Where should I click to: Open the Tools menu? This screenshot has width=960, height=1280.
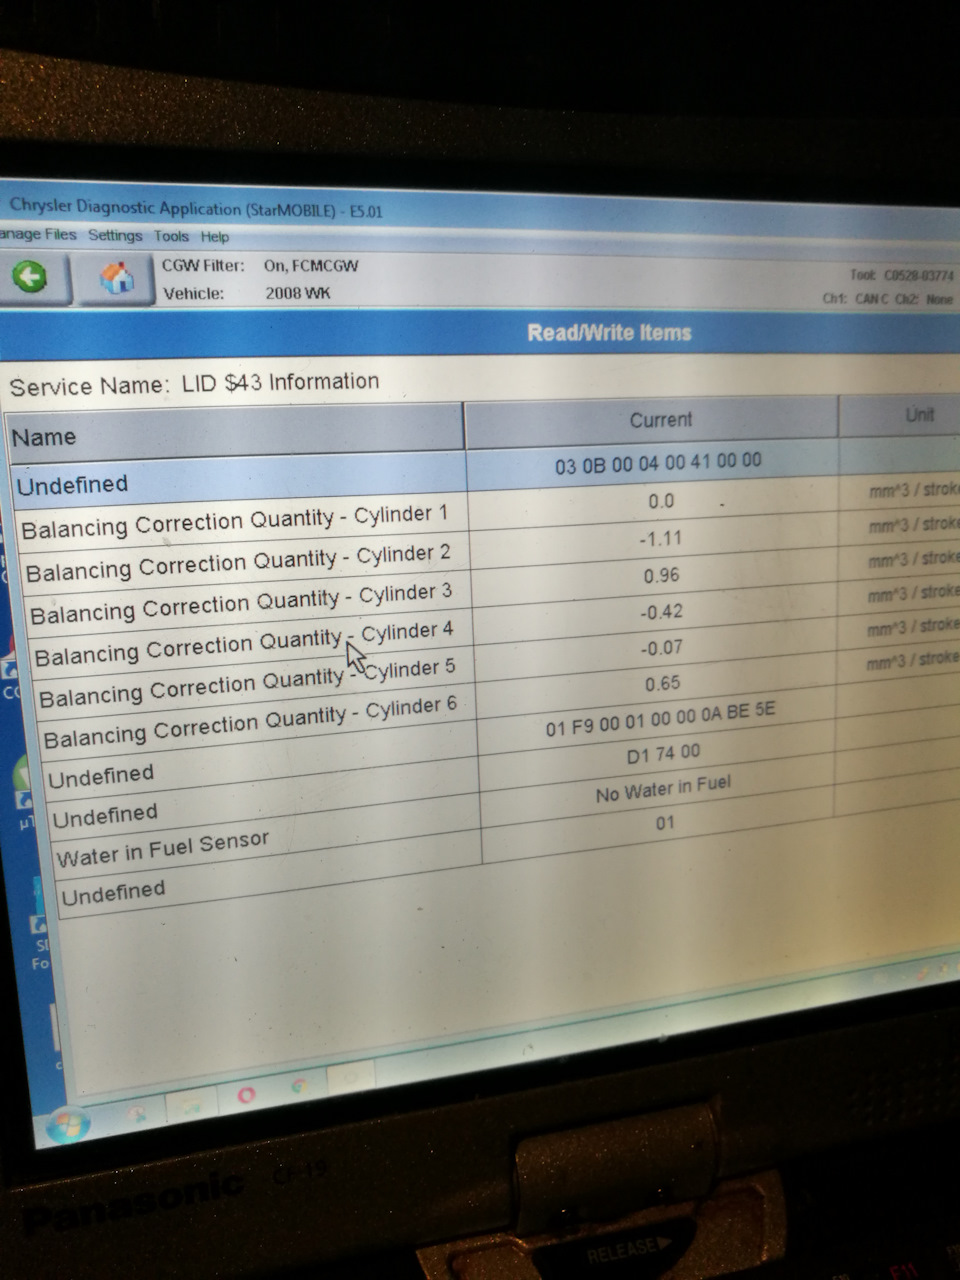pyautogui.click(x=171, y=237)
